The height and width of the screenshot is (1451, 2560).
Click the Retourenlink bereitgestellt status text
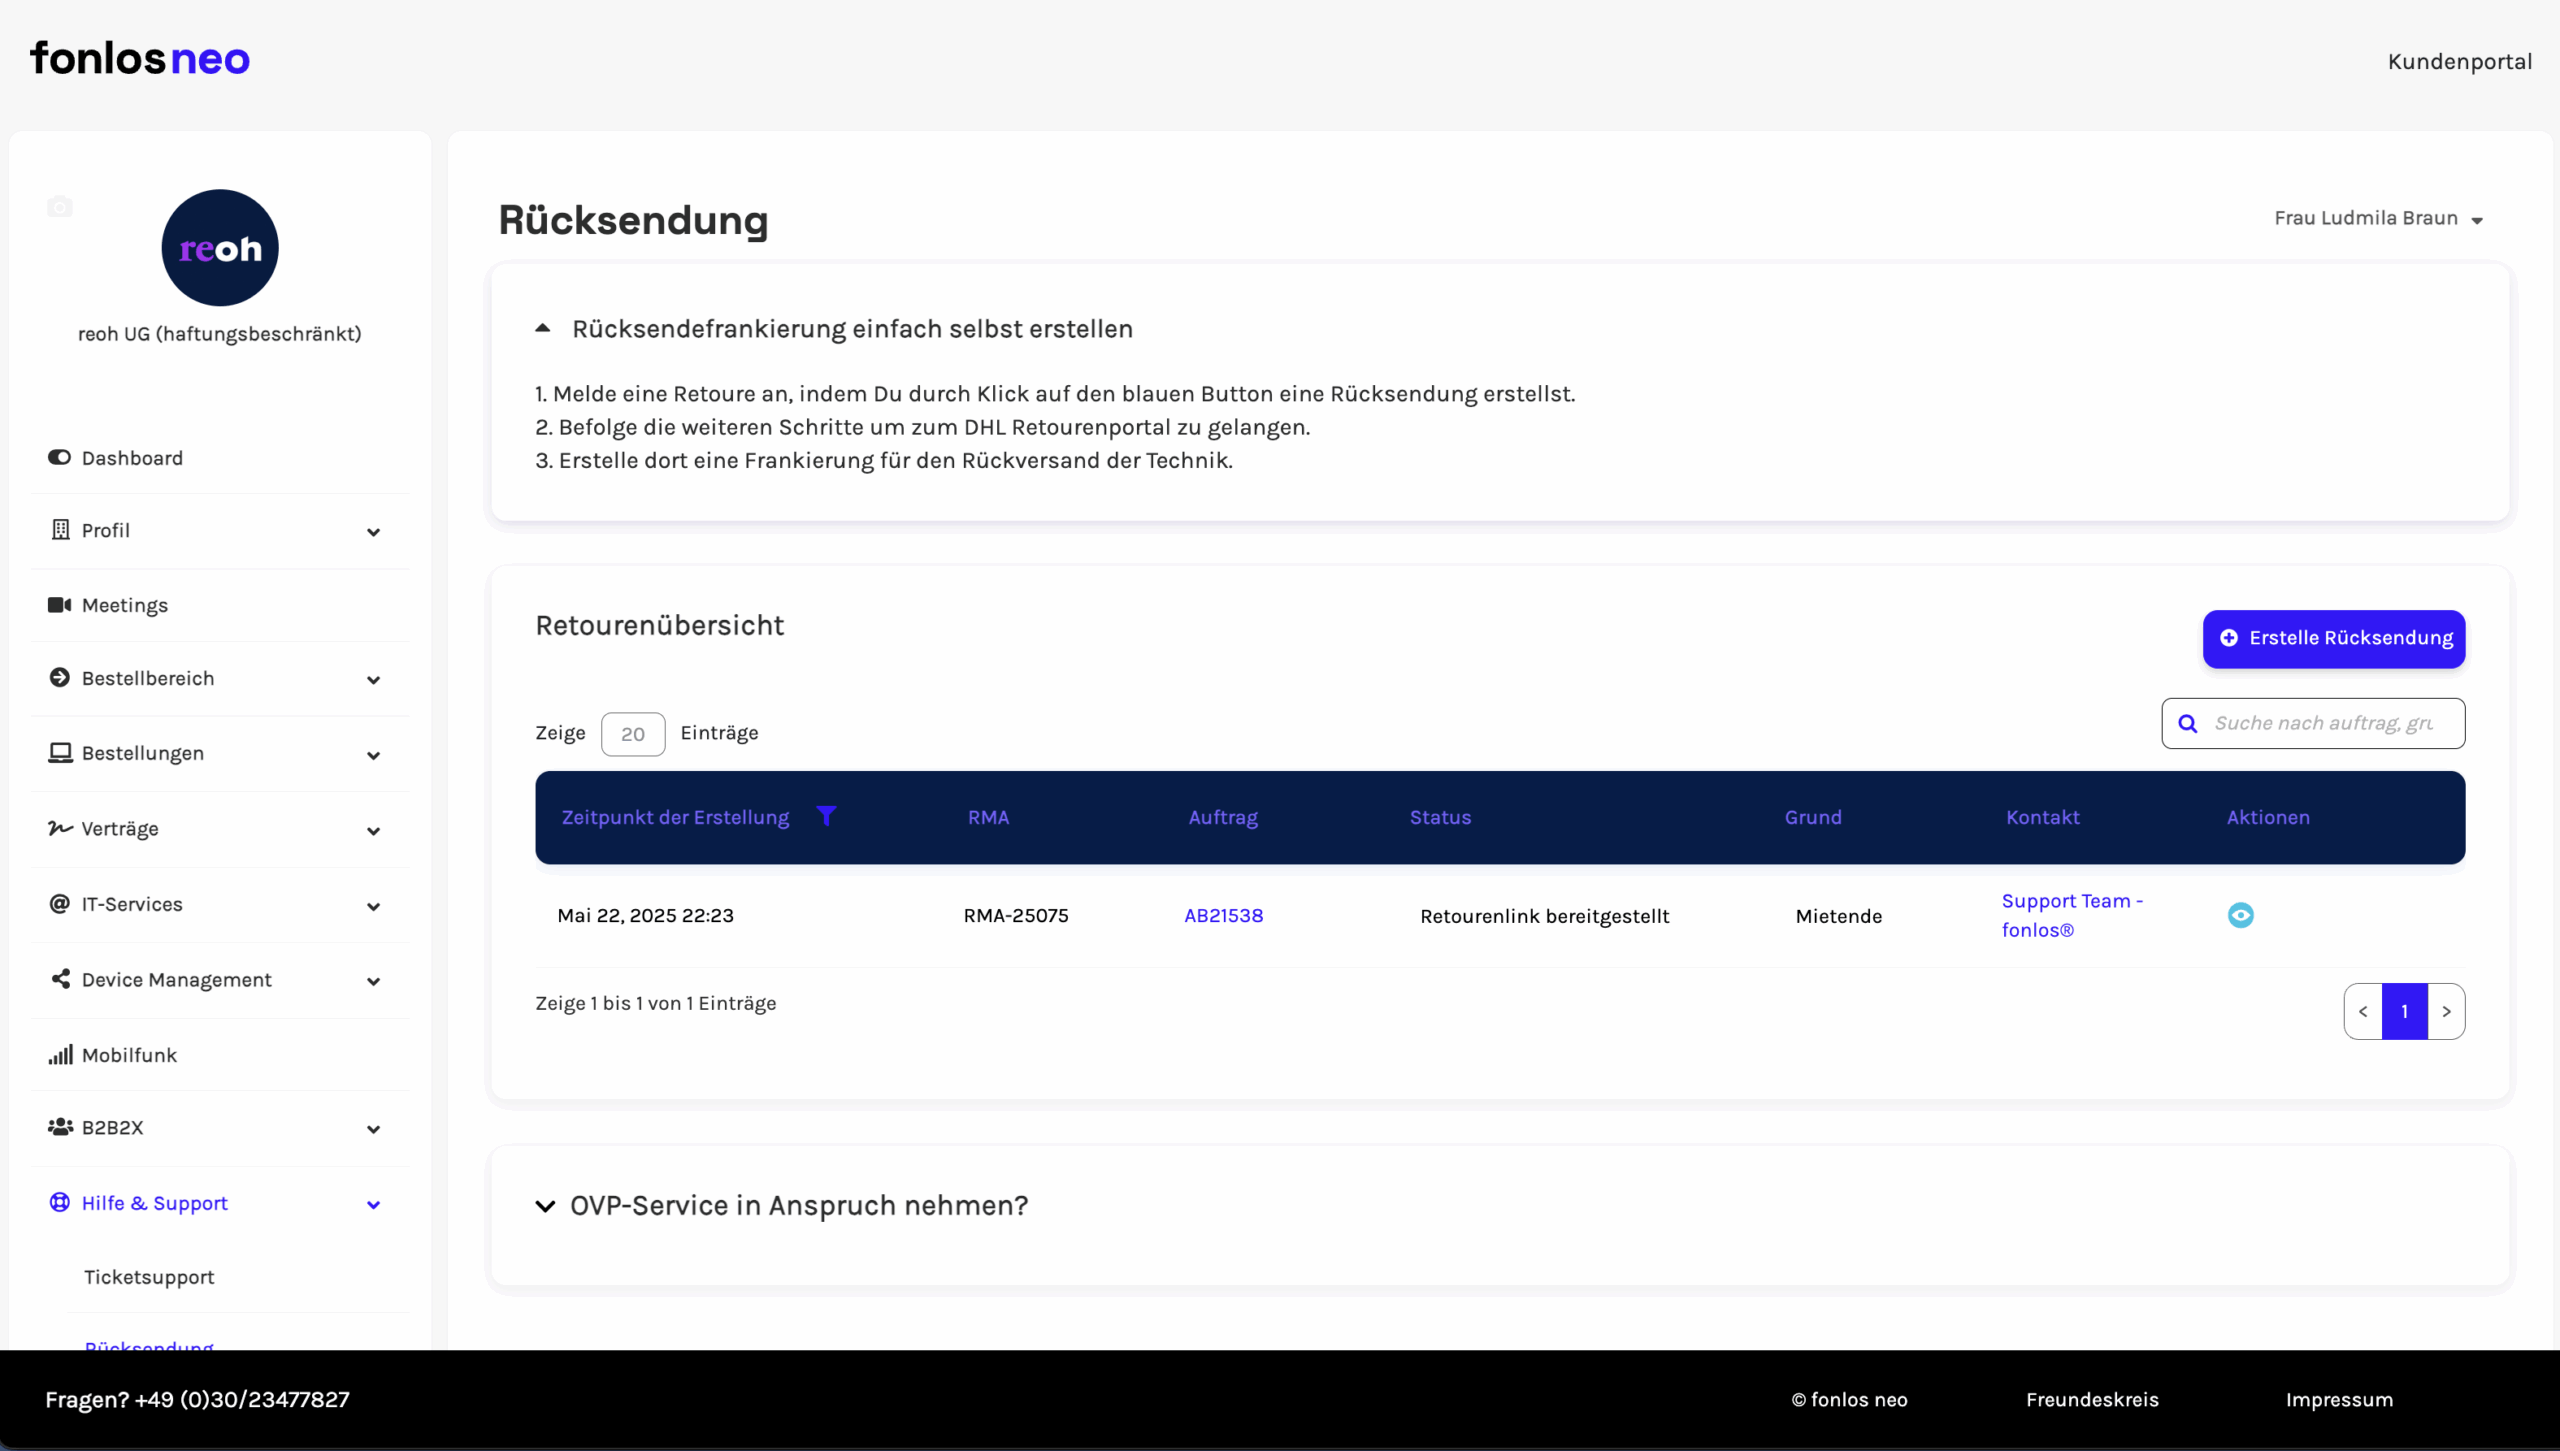point(1544,916)
